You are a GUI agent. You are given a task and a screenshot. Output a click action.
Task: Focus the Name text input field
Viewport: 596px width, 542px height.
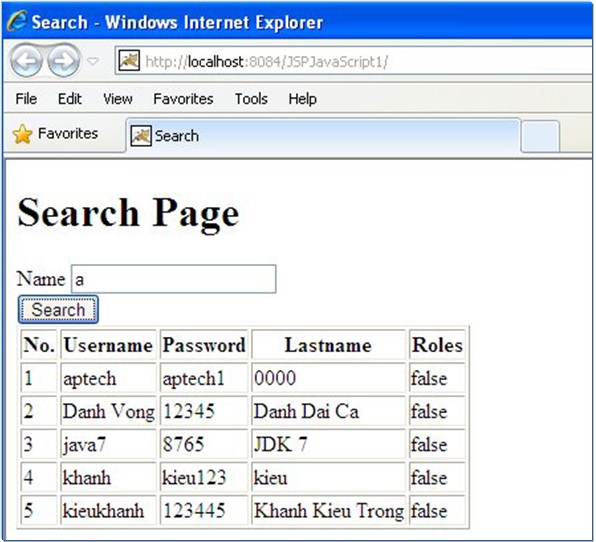point(174,279)
